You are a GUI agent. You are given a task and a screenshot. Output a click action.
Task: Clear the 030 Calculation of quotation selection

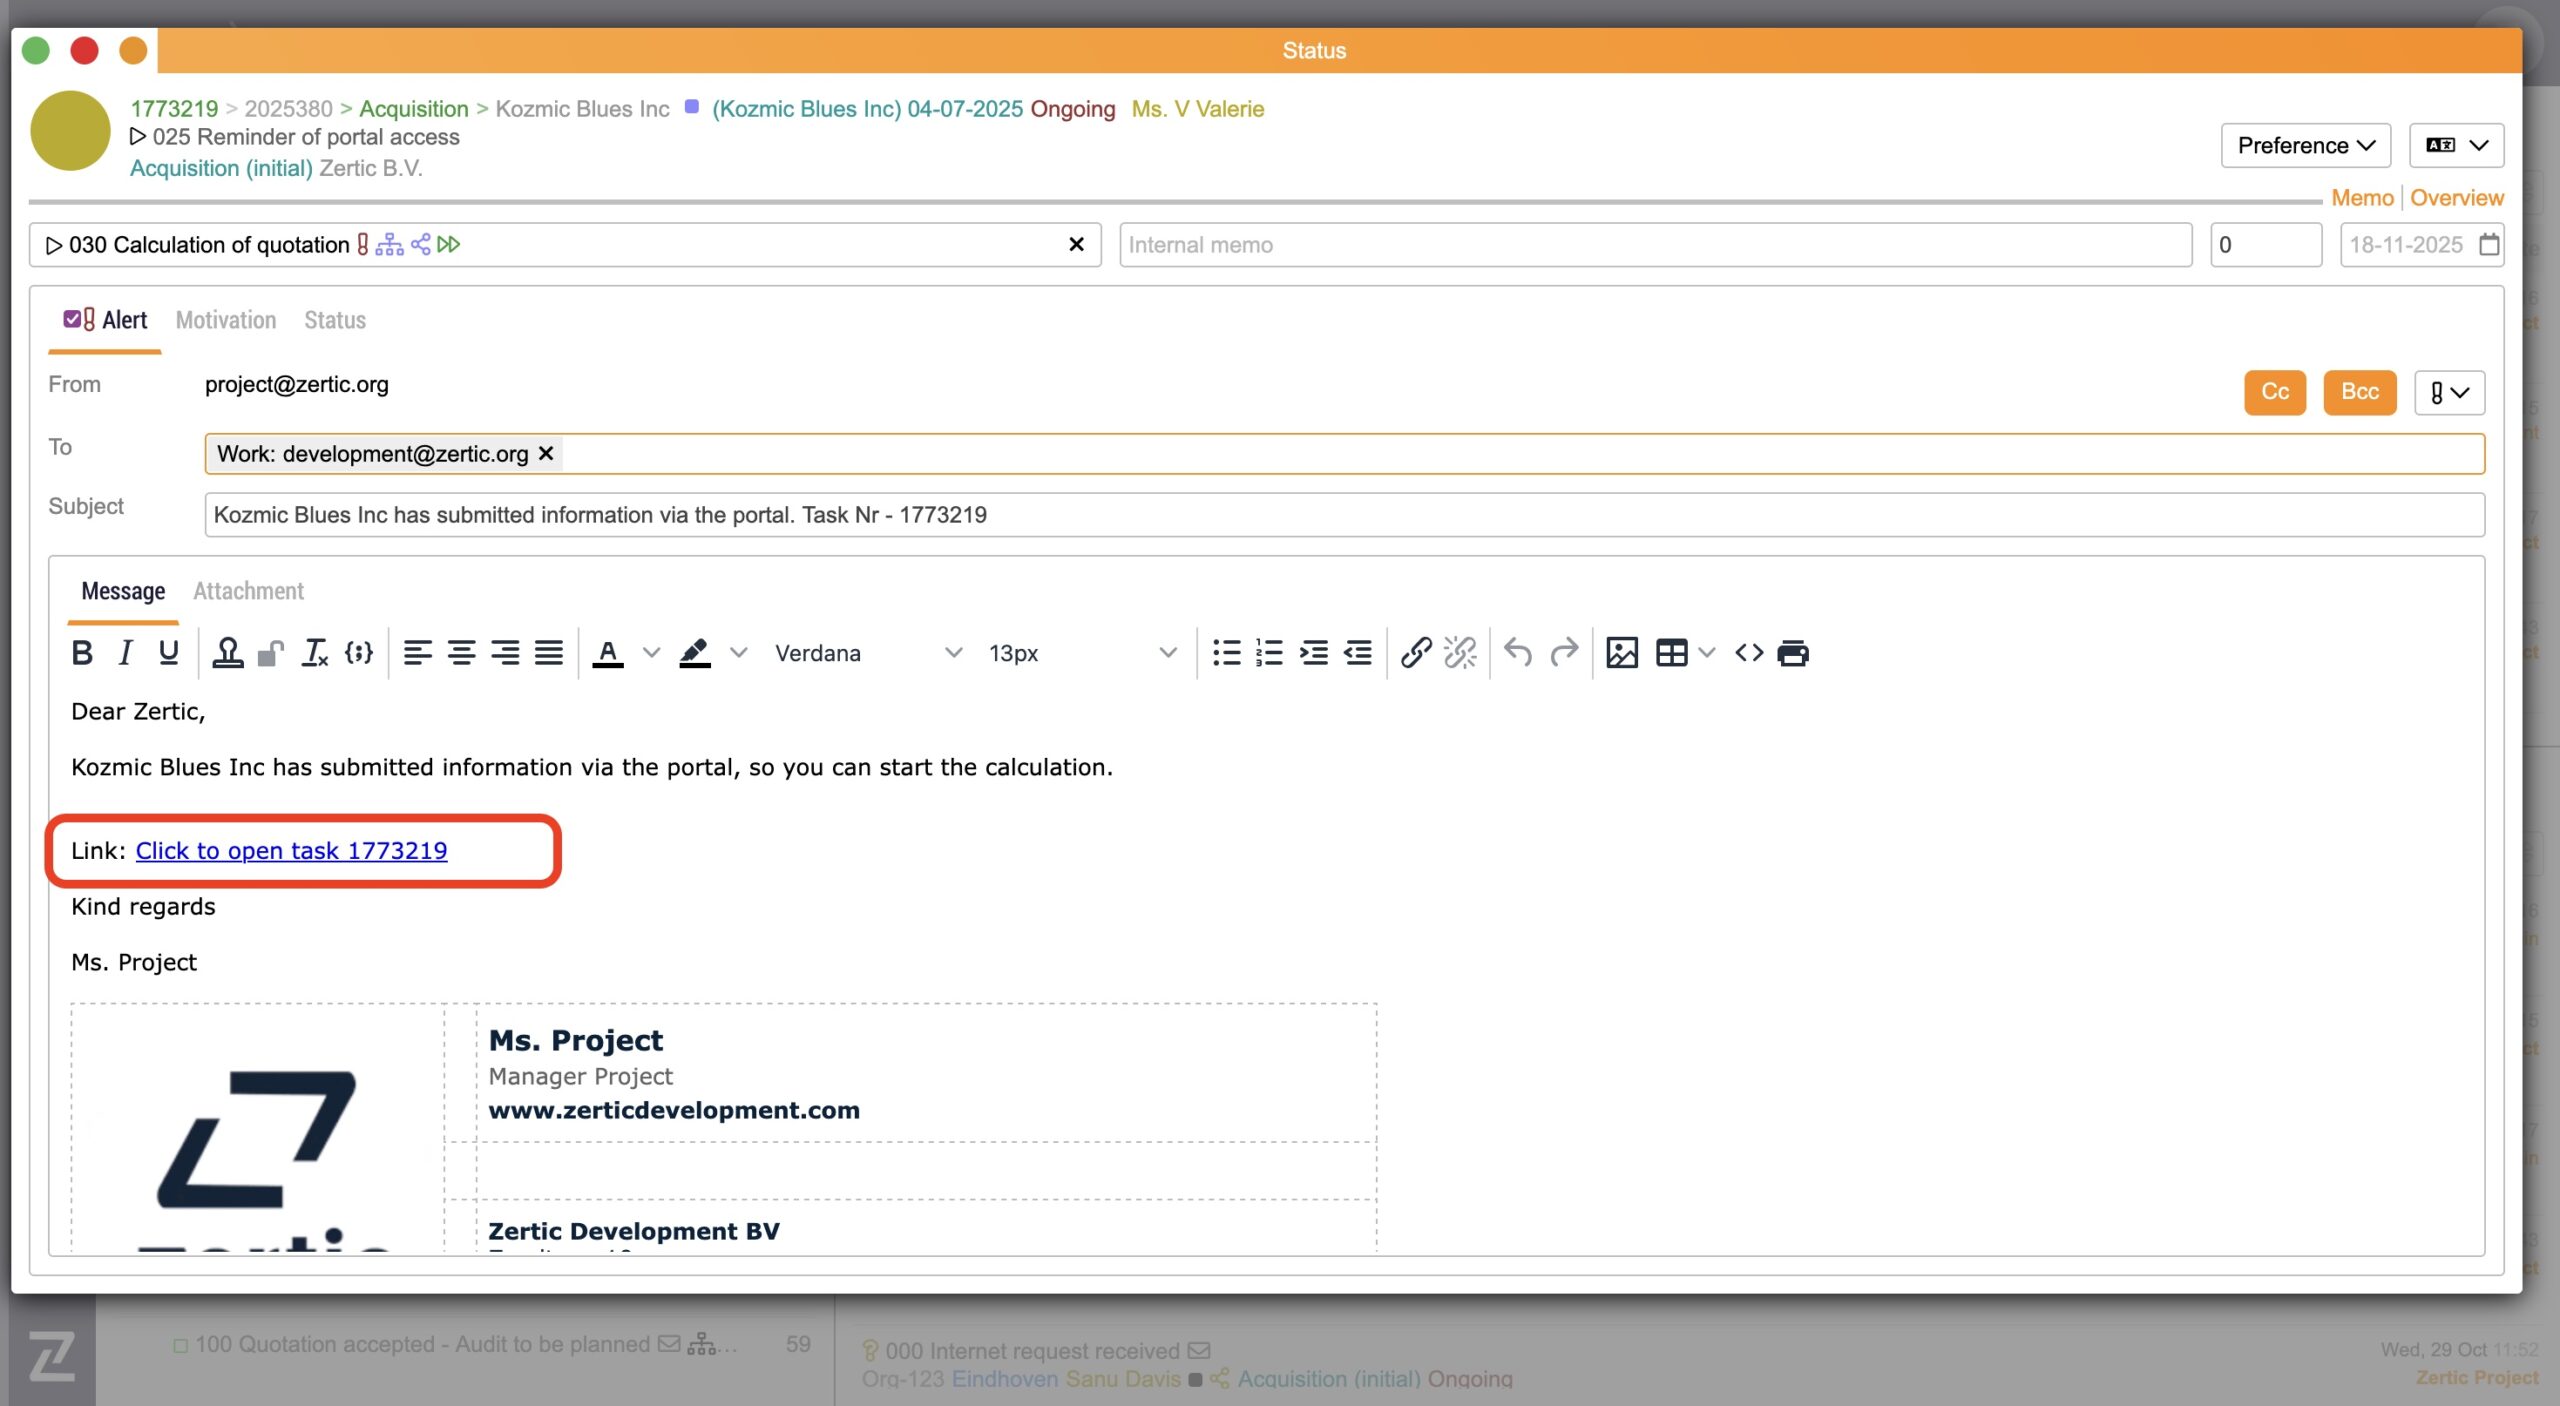1076,244
